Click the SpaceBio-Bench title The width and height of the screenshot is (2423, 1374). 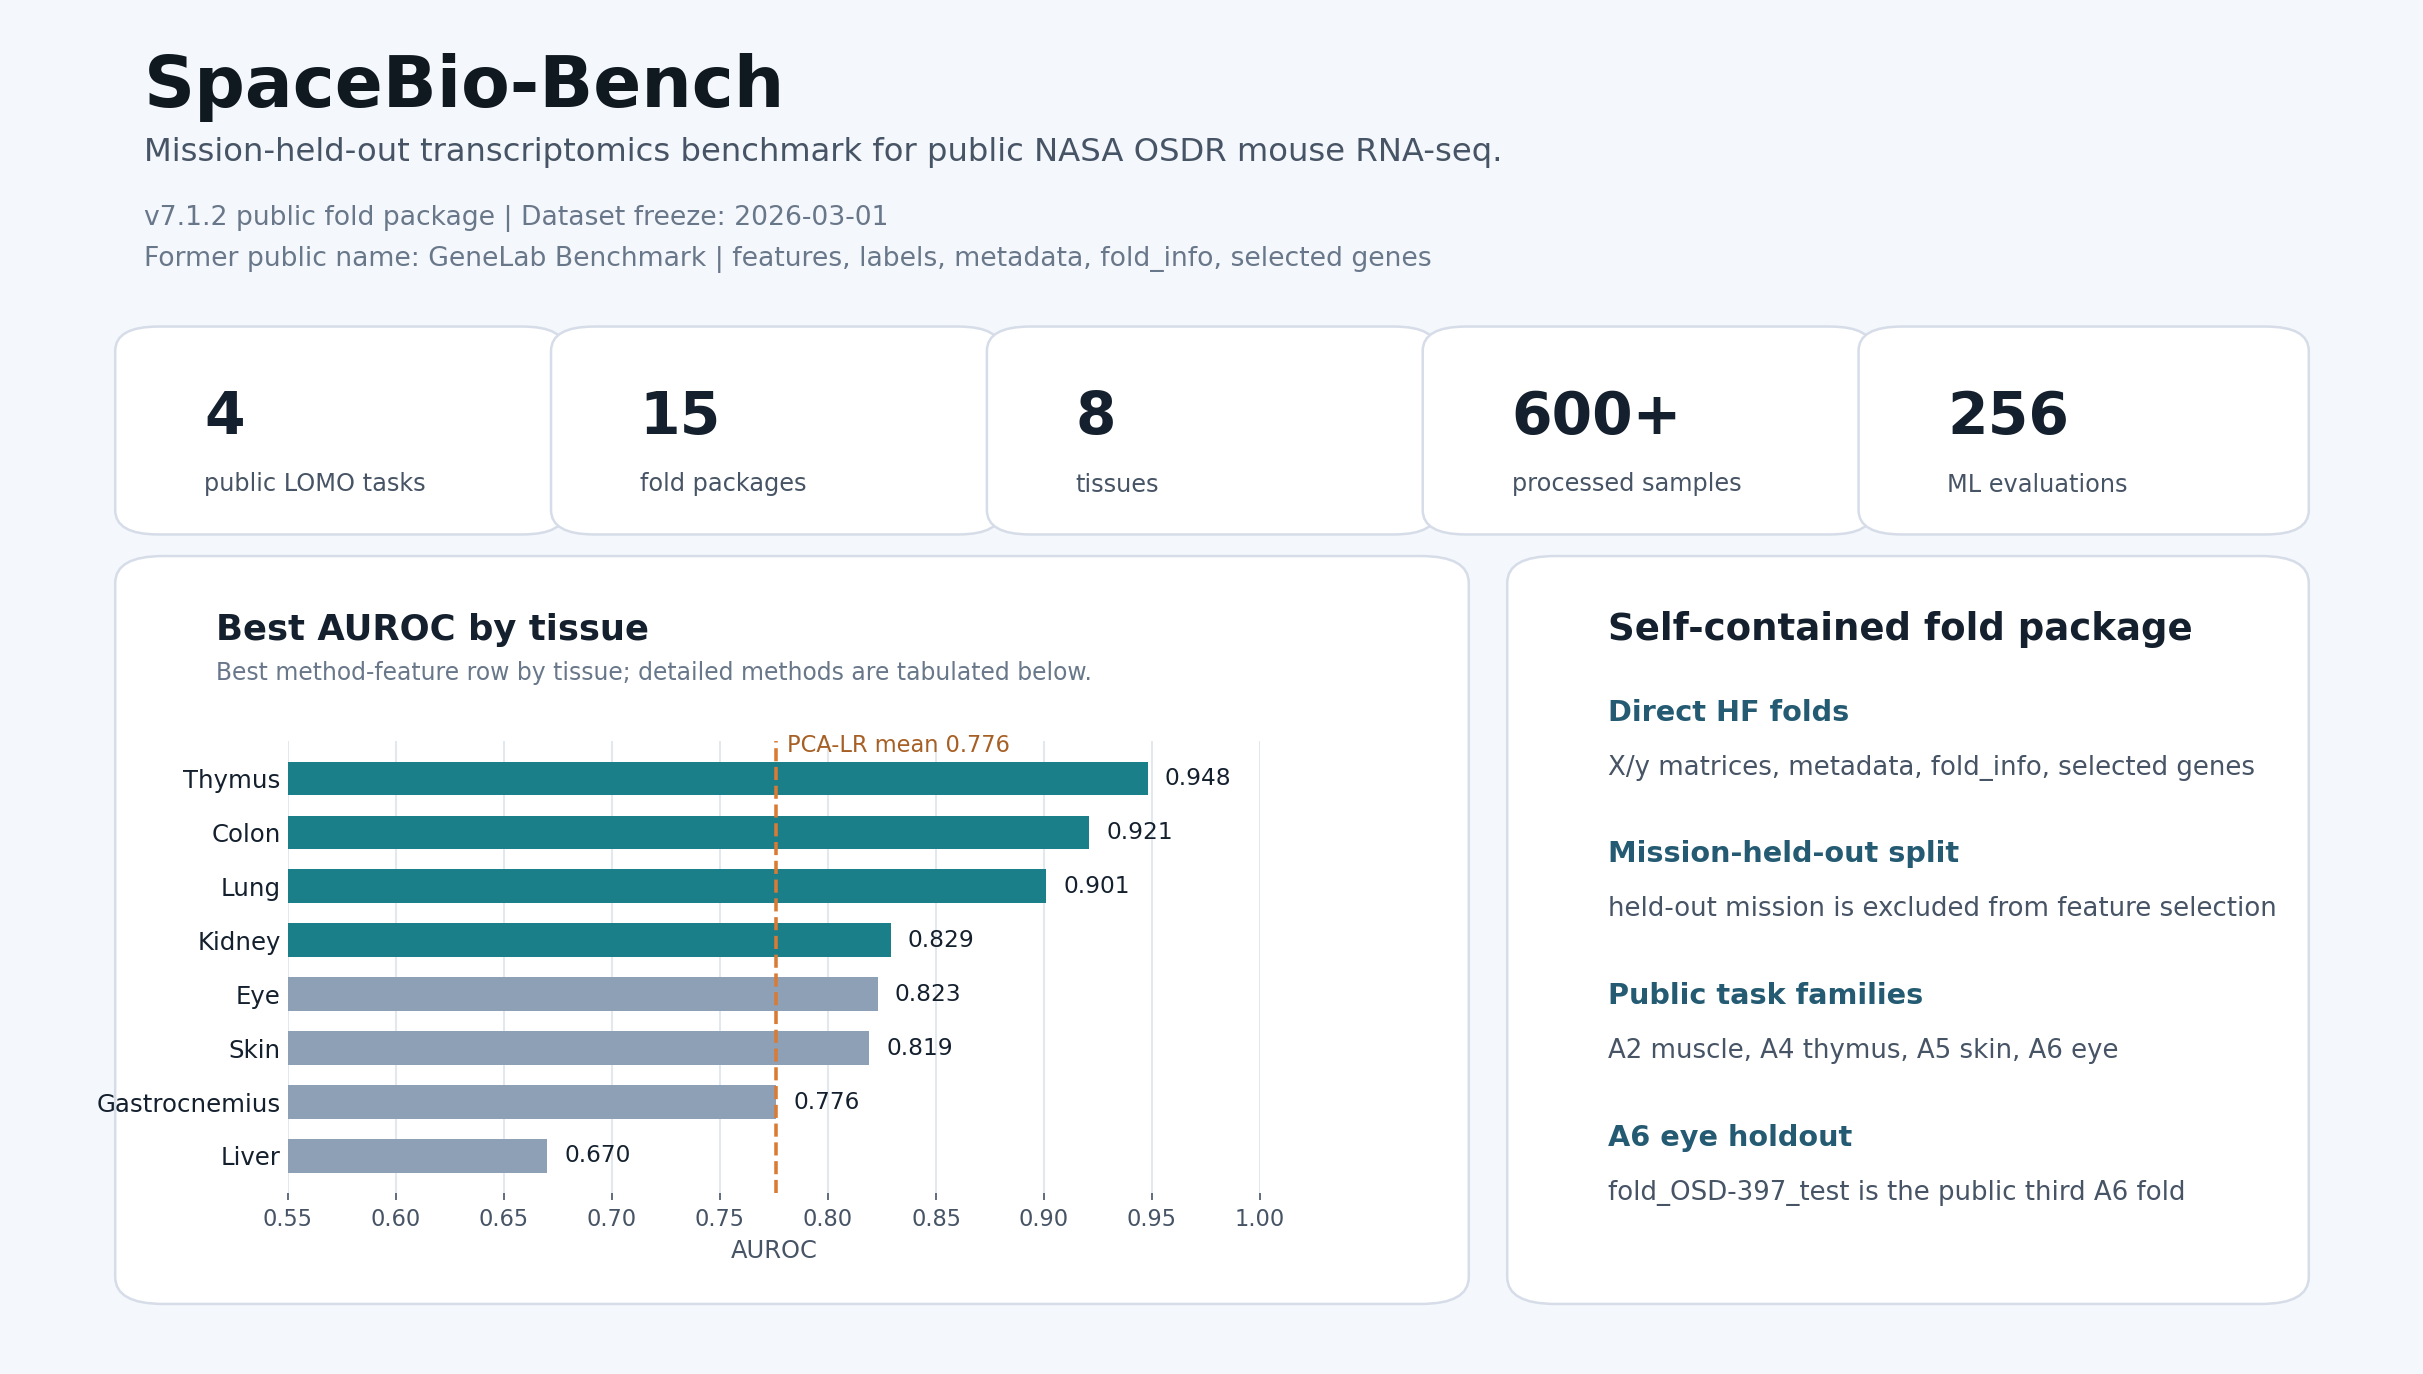463,84
